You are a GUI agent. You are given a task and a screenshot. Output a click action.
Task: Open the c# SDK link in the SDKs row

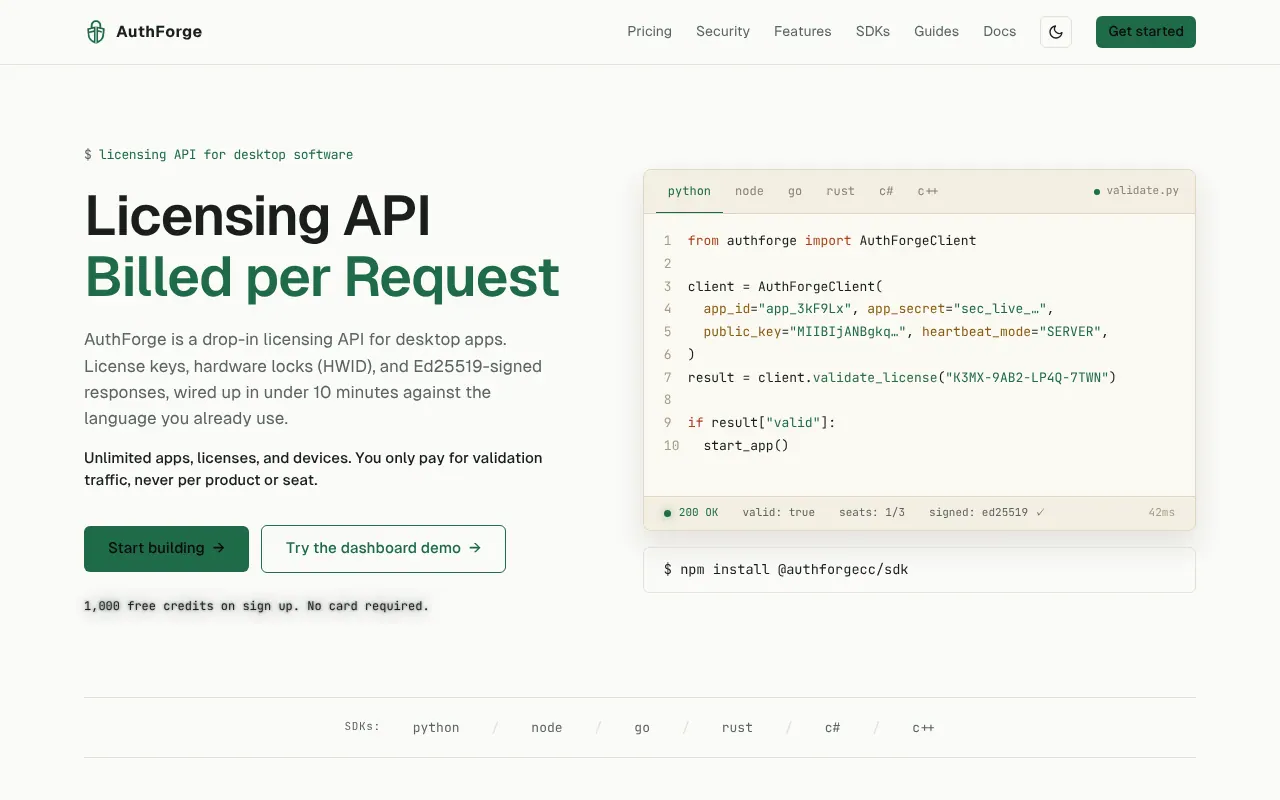[832, 728]
